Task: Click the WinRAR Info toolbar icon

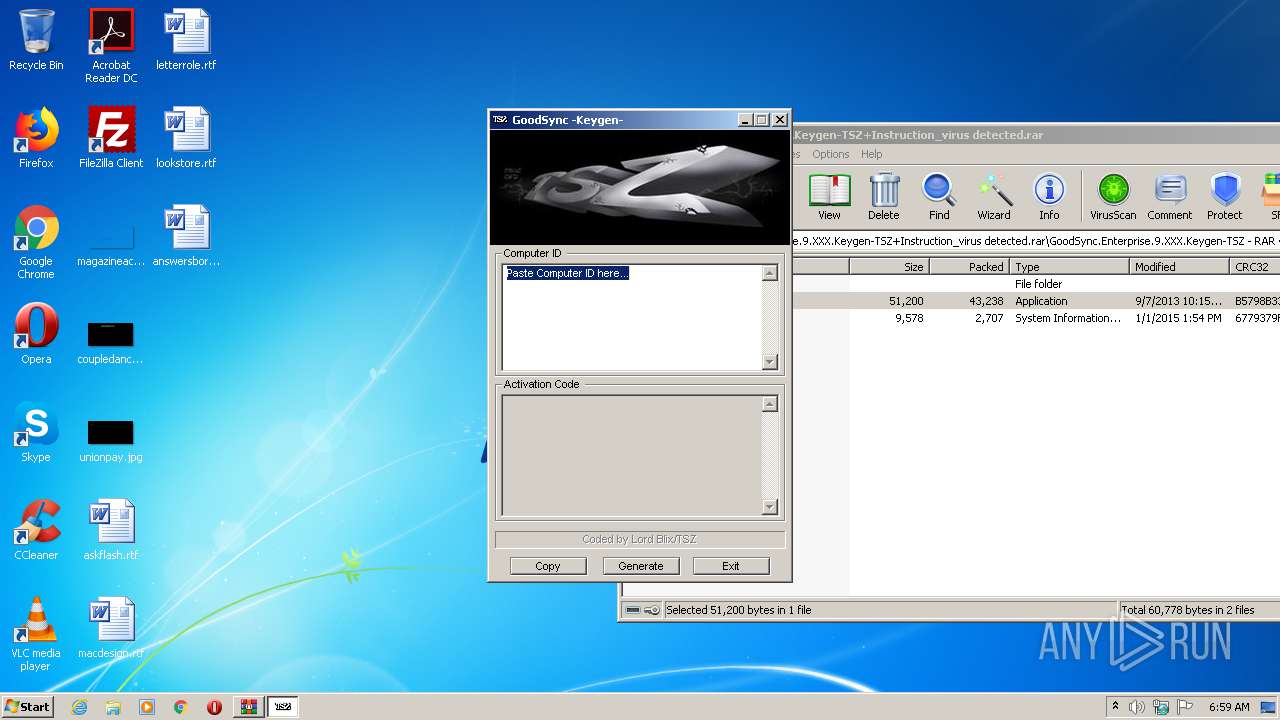Action: coord(1049,197)
